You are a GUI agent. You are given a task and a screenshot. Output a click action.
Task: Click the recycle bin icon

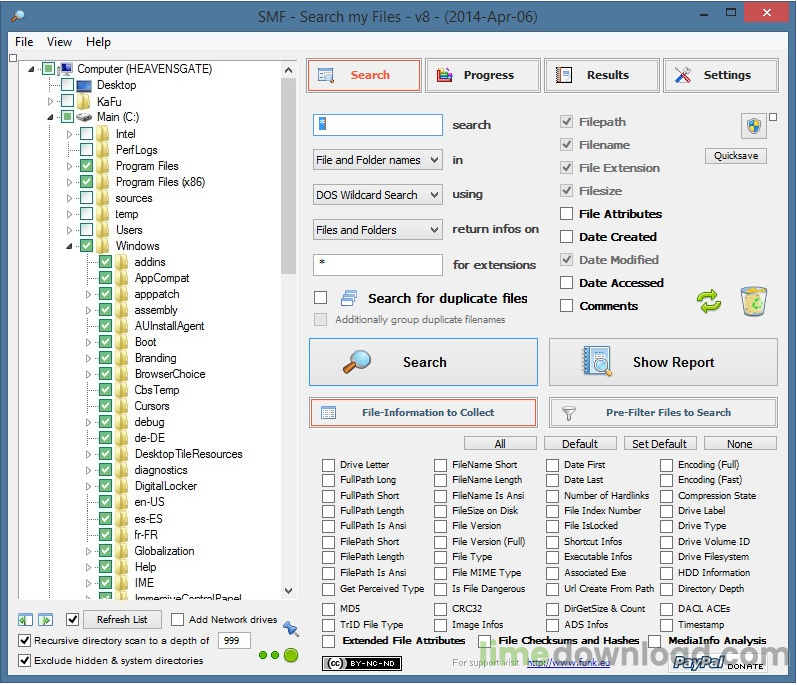pyautogui.click(x=754, y=301)
